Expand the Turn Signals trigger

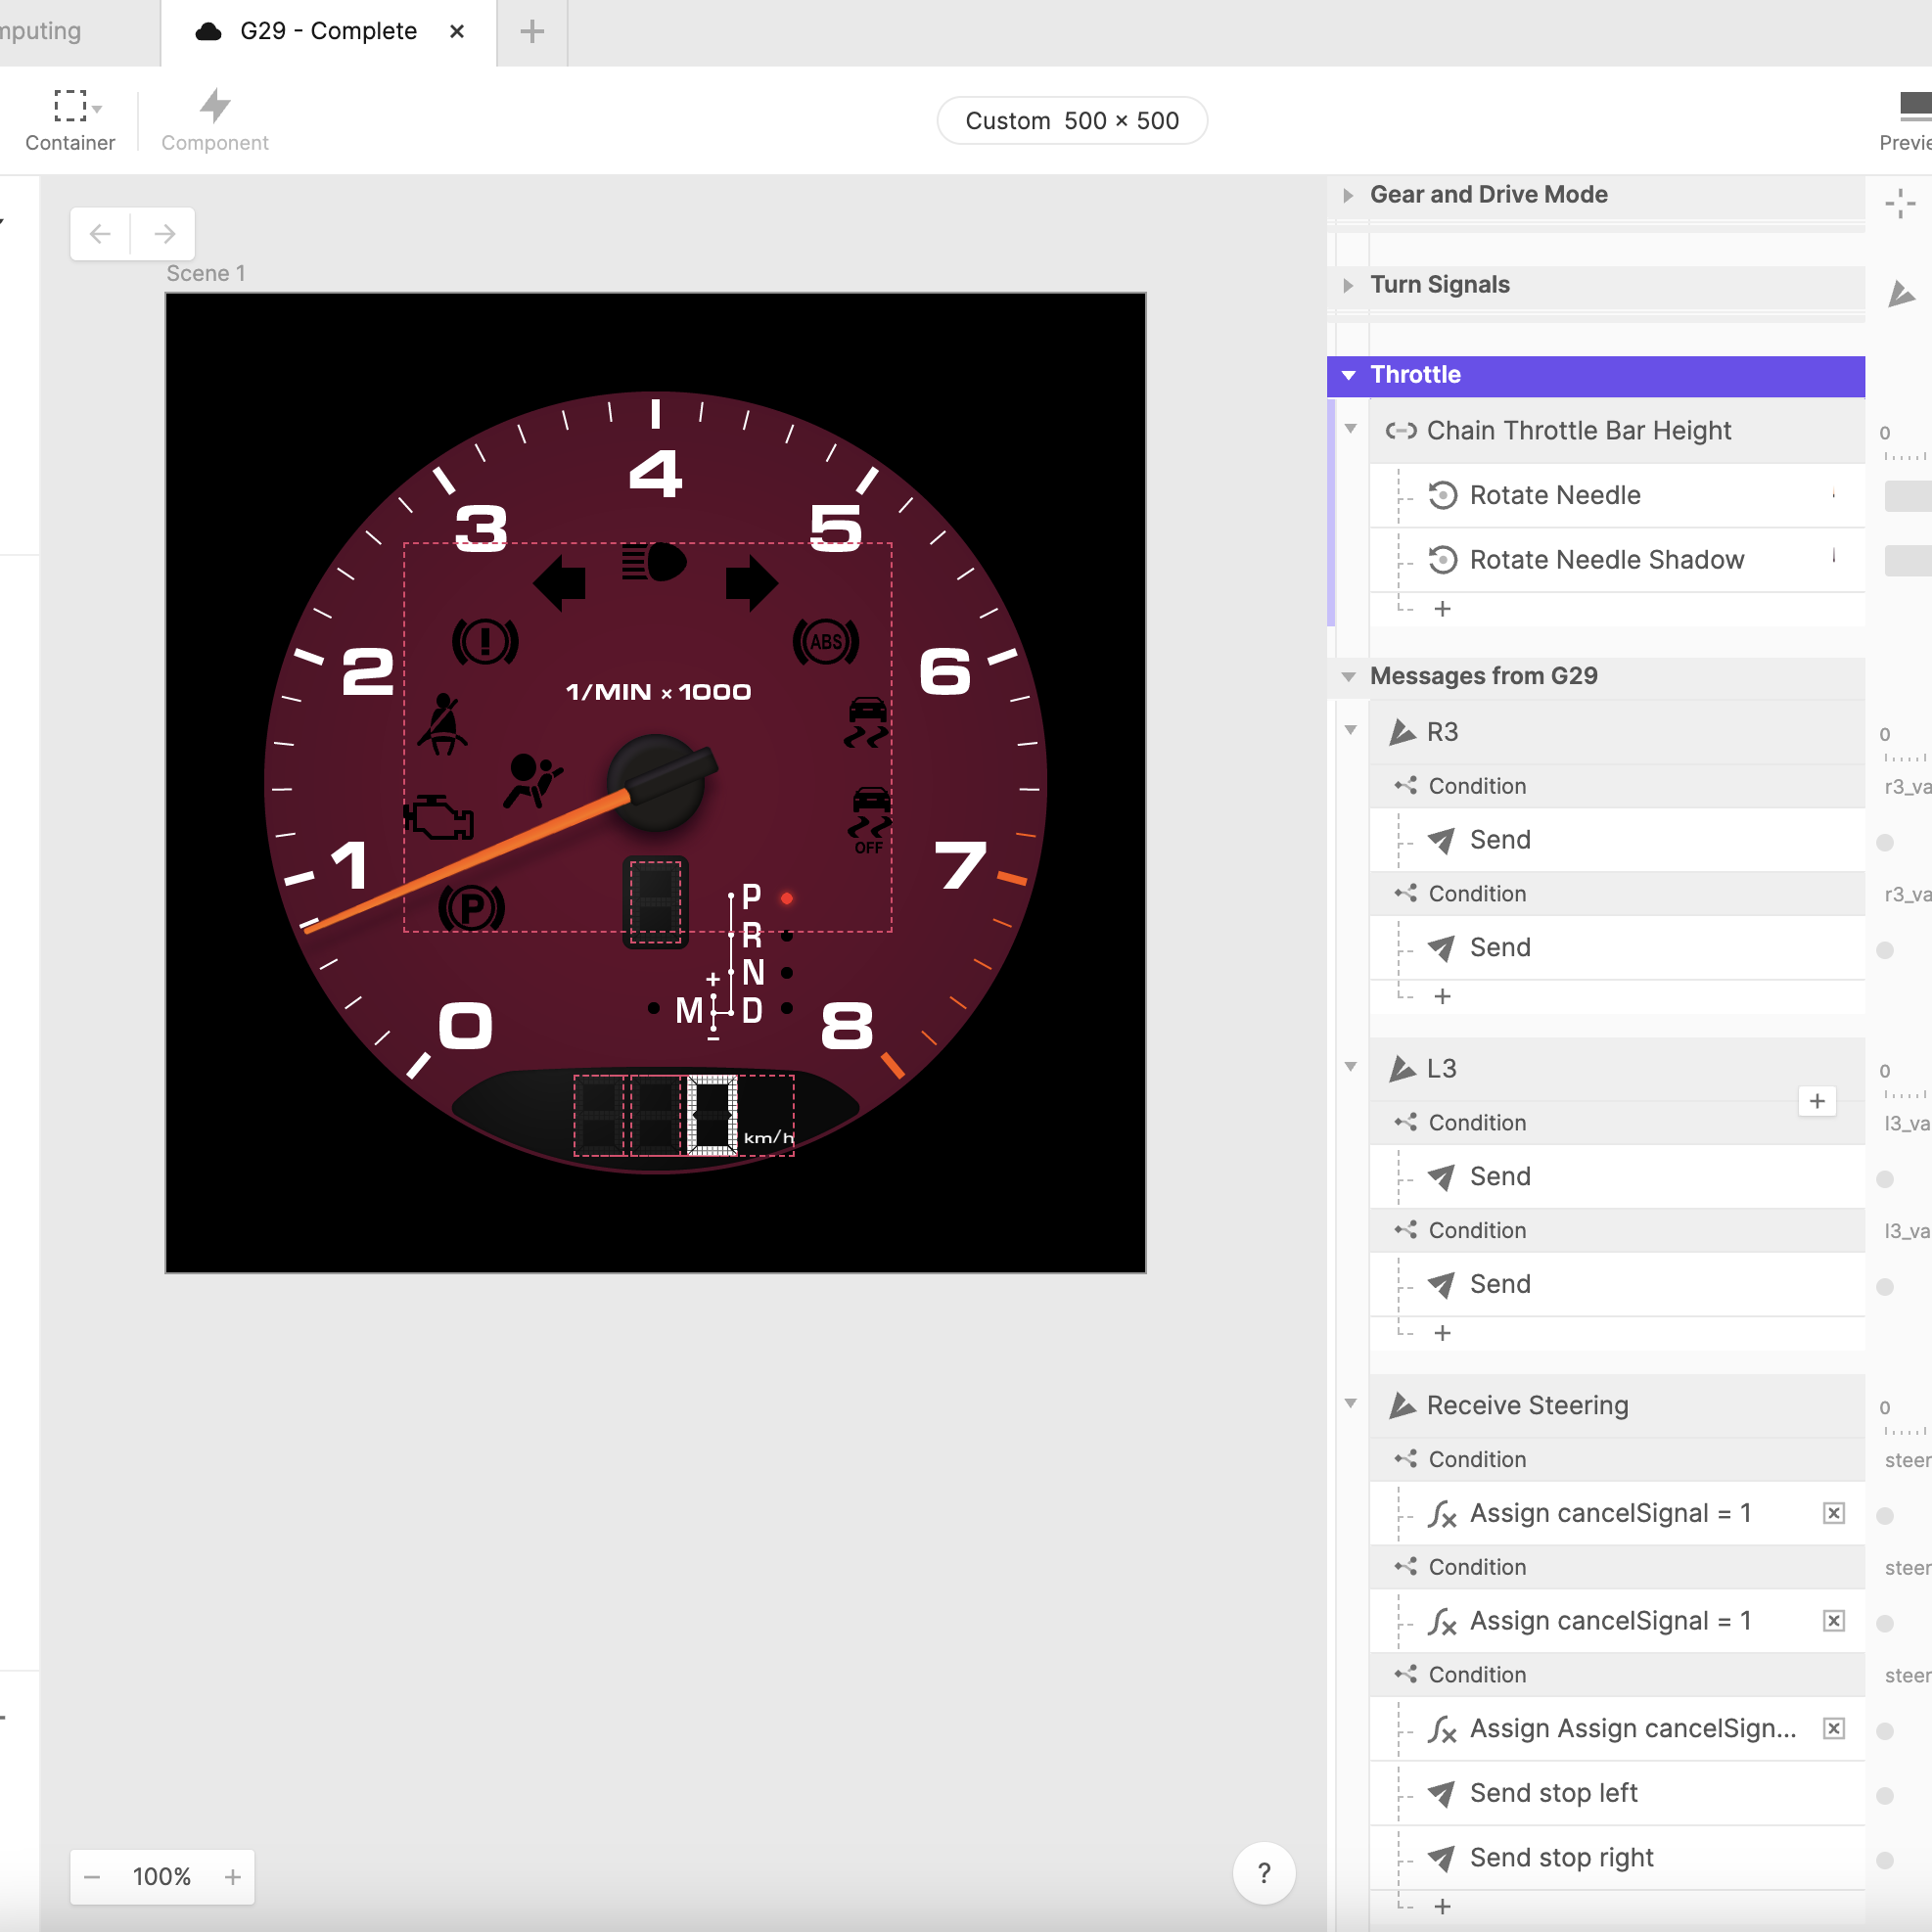(1349, 285)
